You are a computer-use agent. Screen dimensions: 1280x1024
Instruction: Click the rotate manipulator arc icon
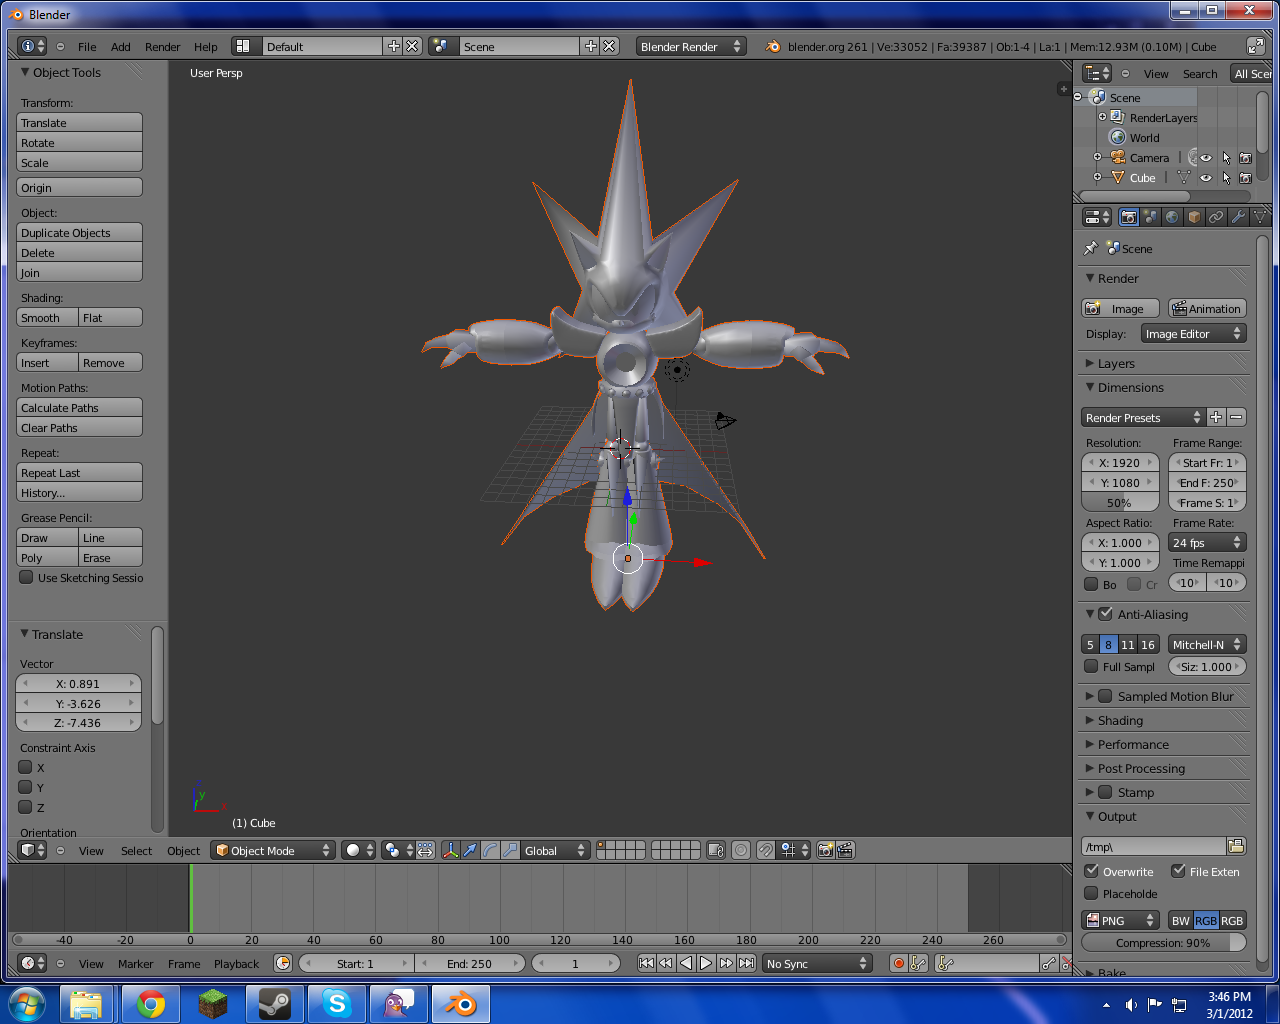(x=490, y=850)
